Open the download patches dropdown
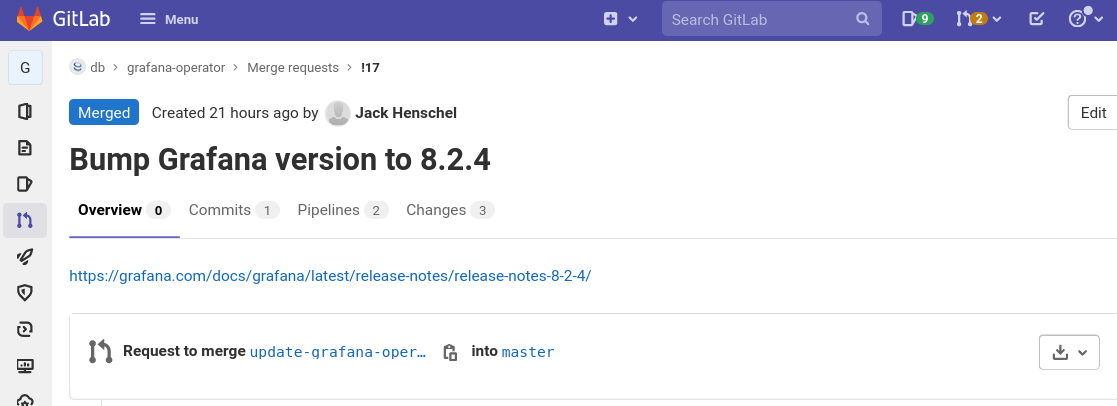 (1069, 352)
